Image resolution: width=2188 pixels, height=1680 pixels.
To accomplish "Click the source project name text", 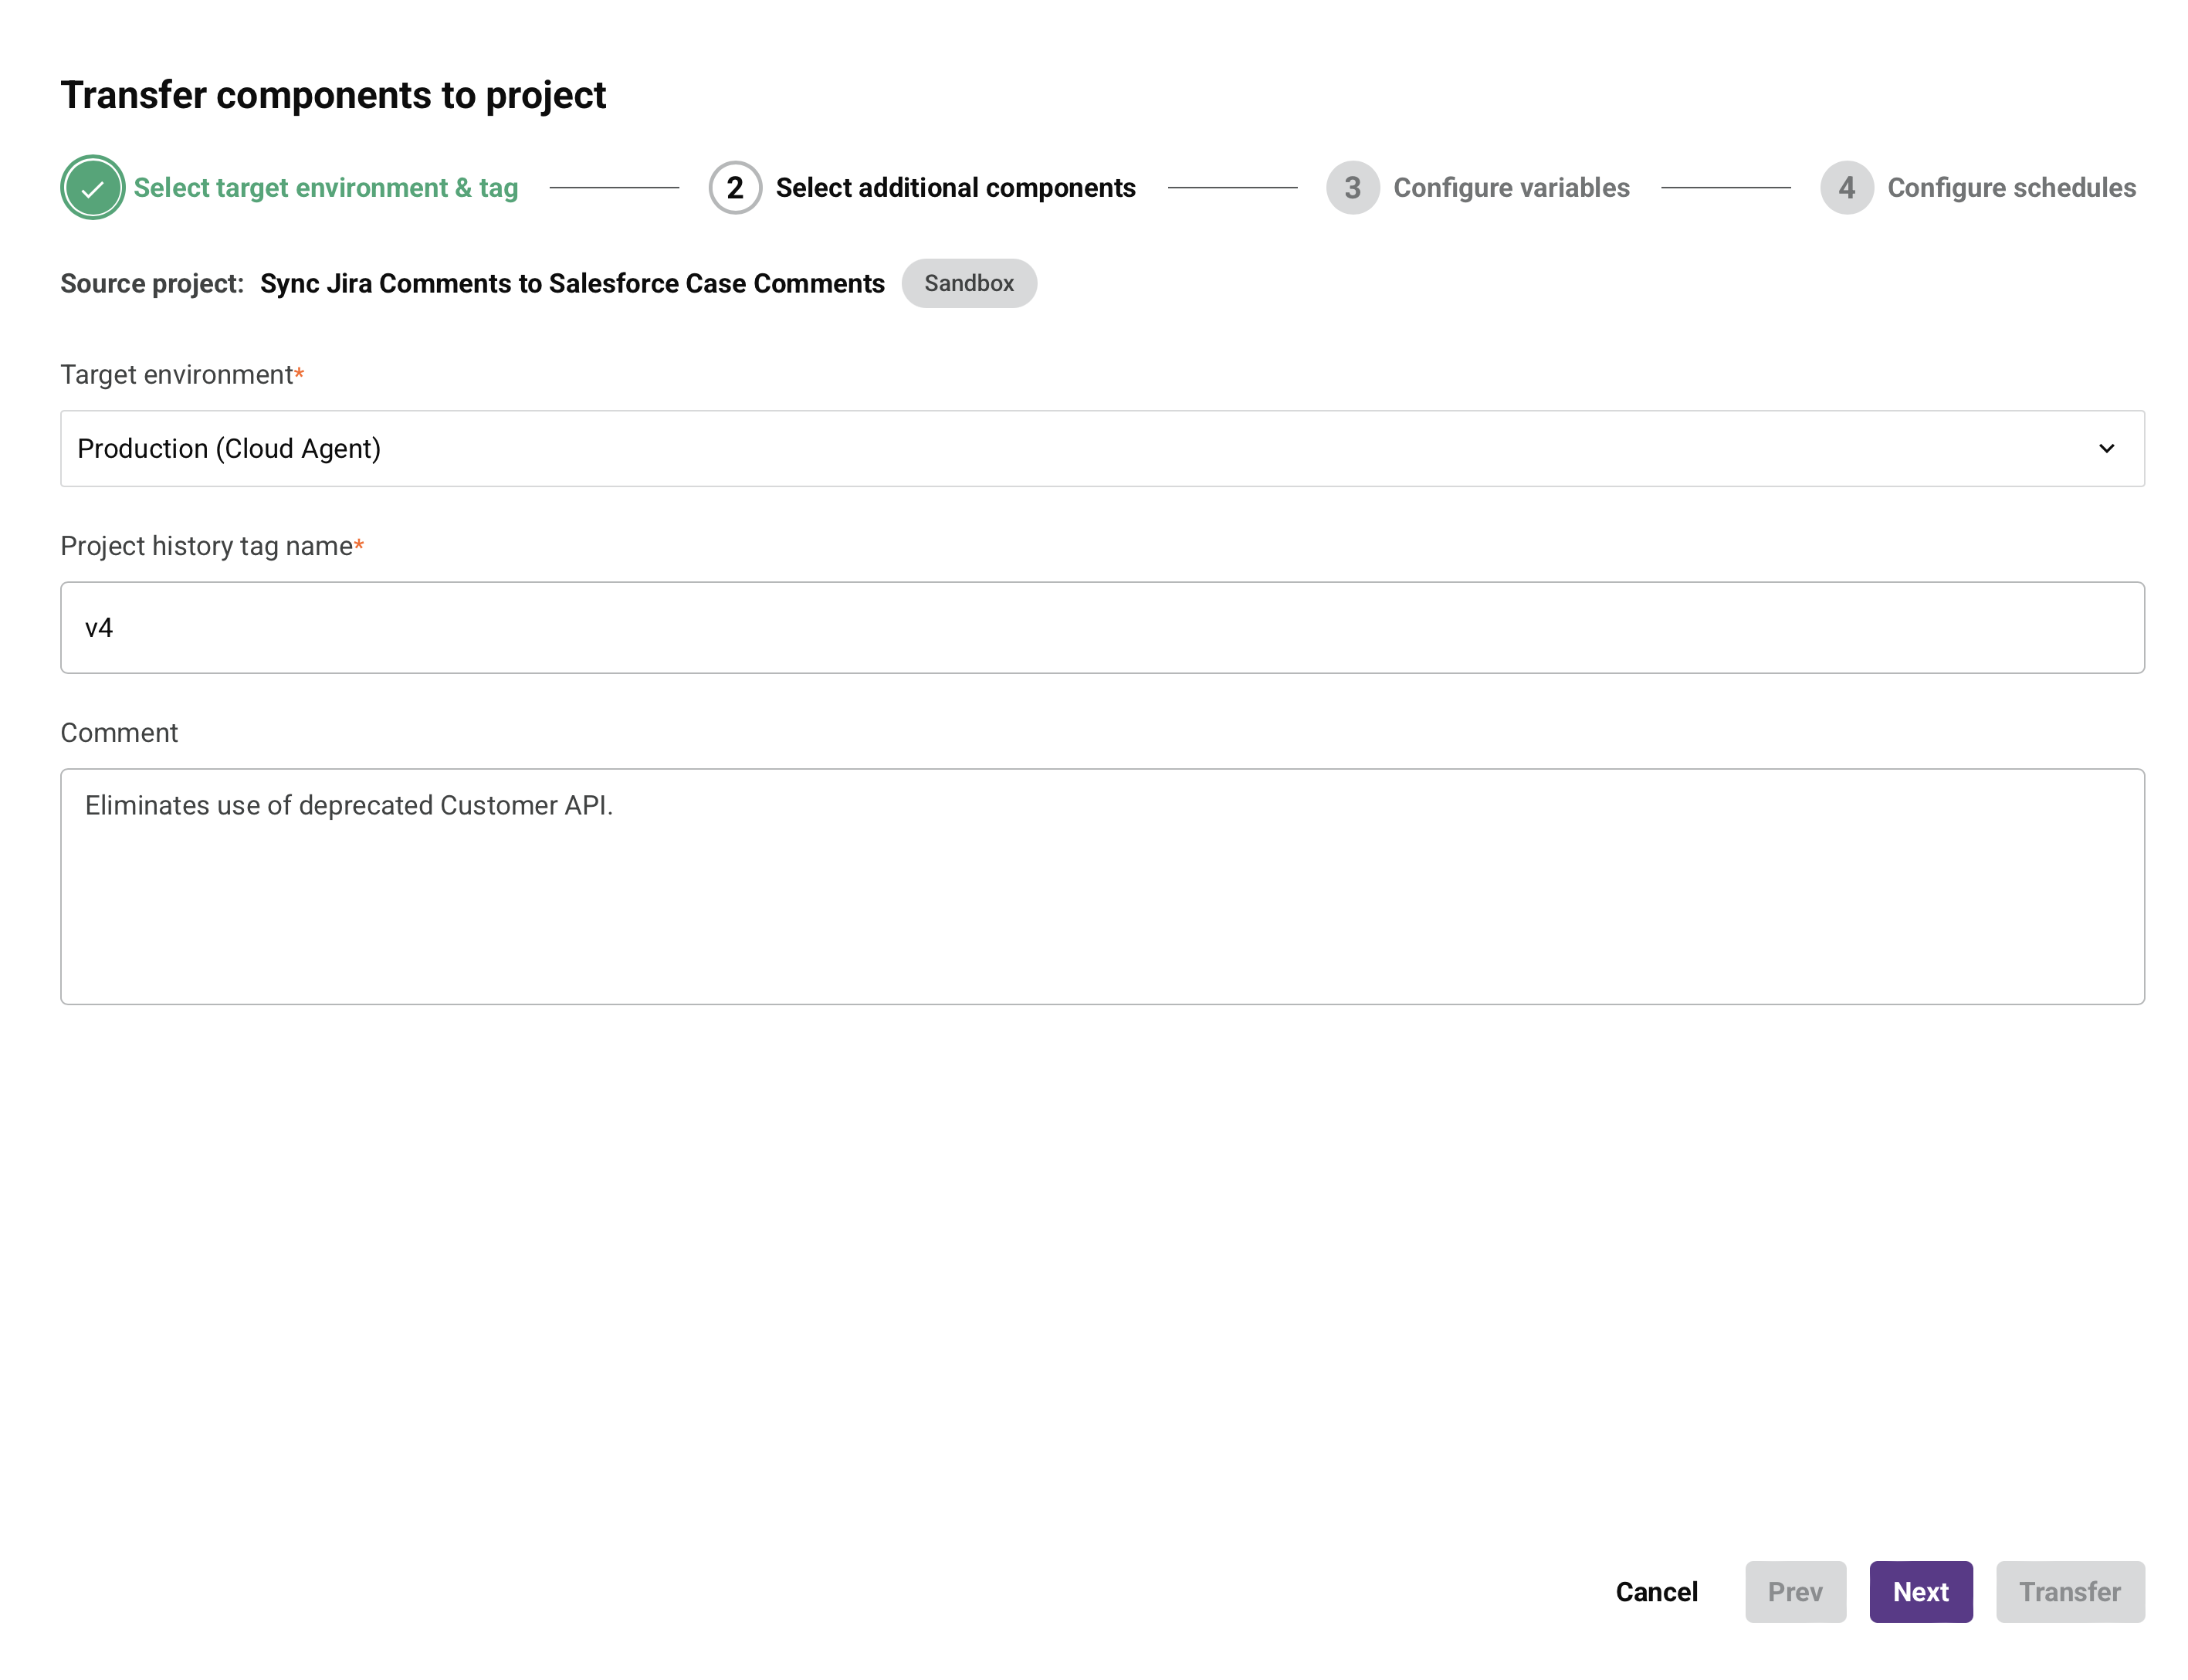I will 572,283.
